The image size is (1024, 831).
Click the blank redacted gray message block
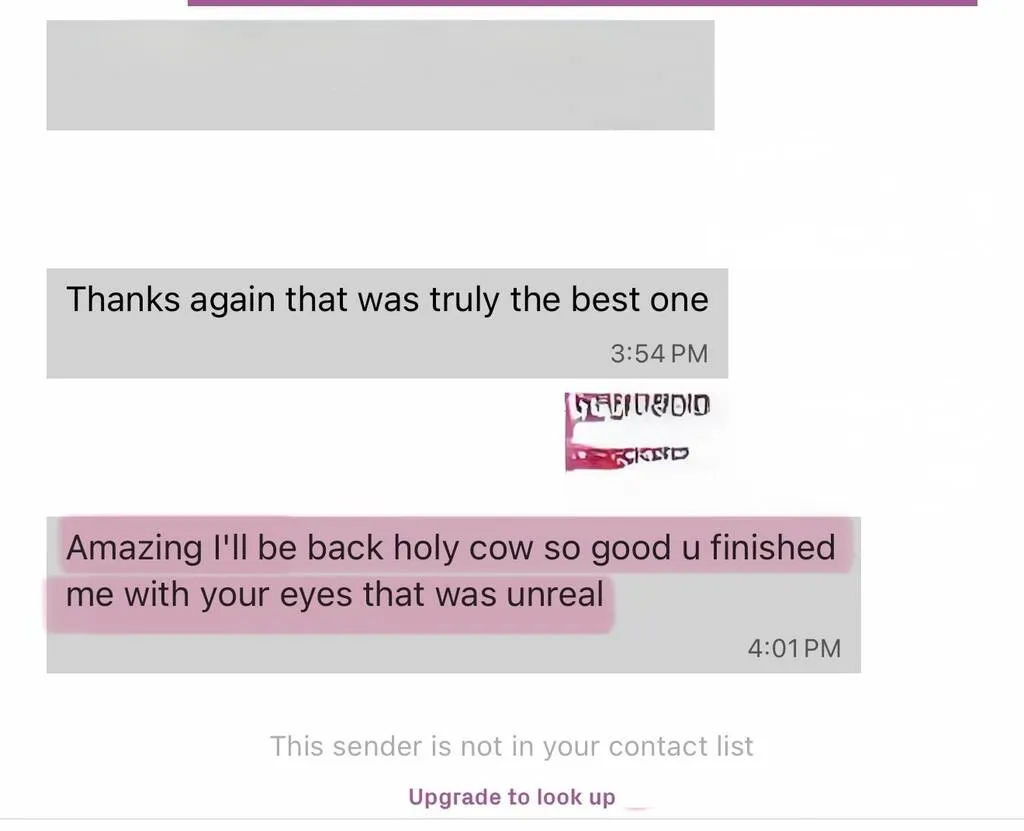(x=380, y=75)
